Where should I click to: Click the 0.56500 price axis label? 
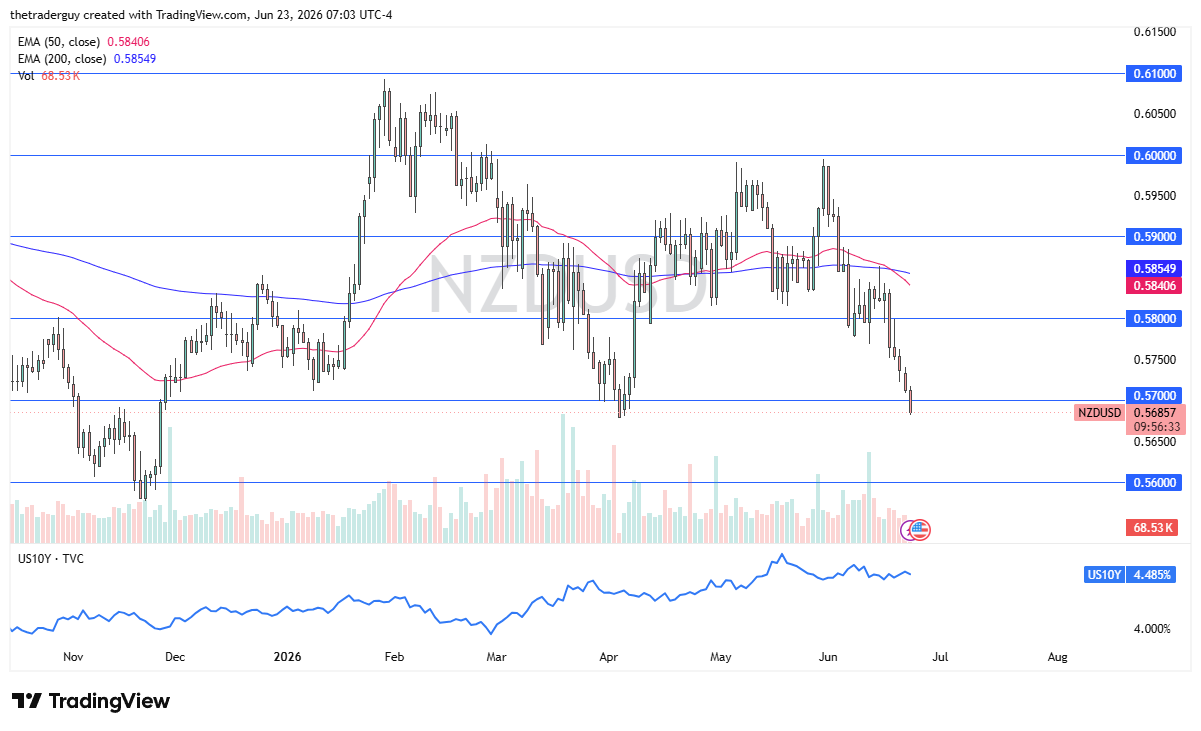coord(1156,441)
